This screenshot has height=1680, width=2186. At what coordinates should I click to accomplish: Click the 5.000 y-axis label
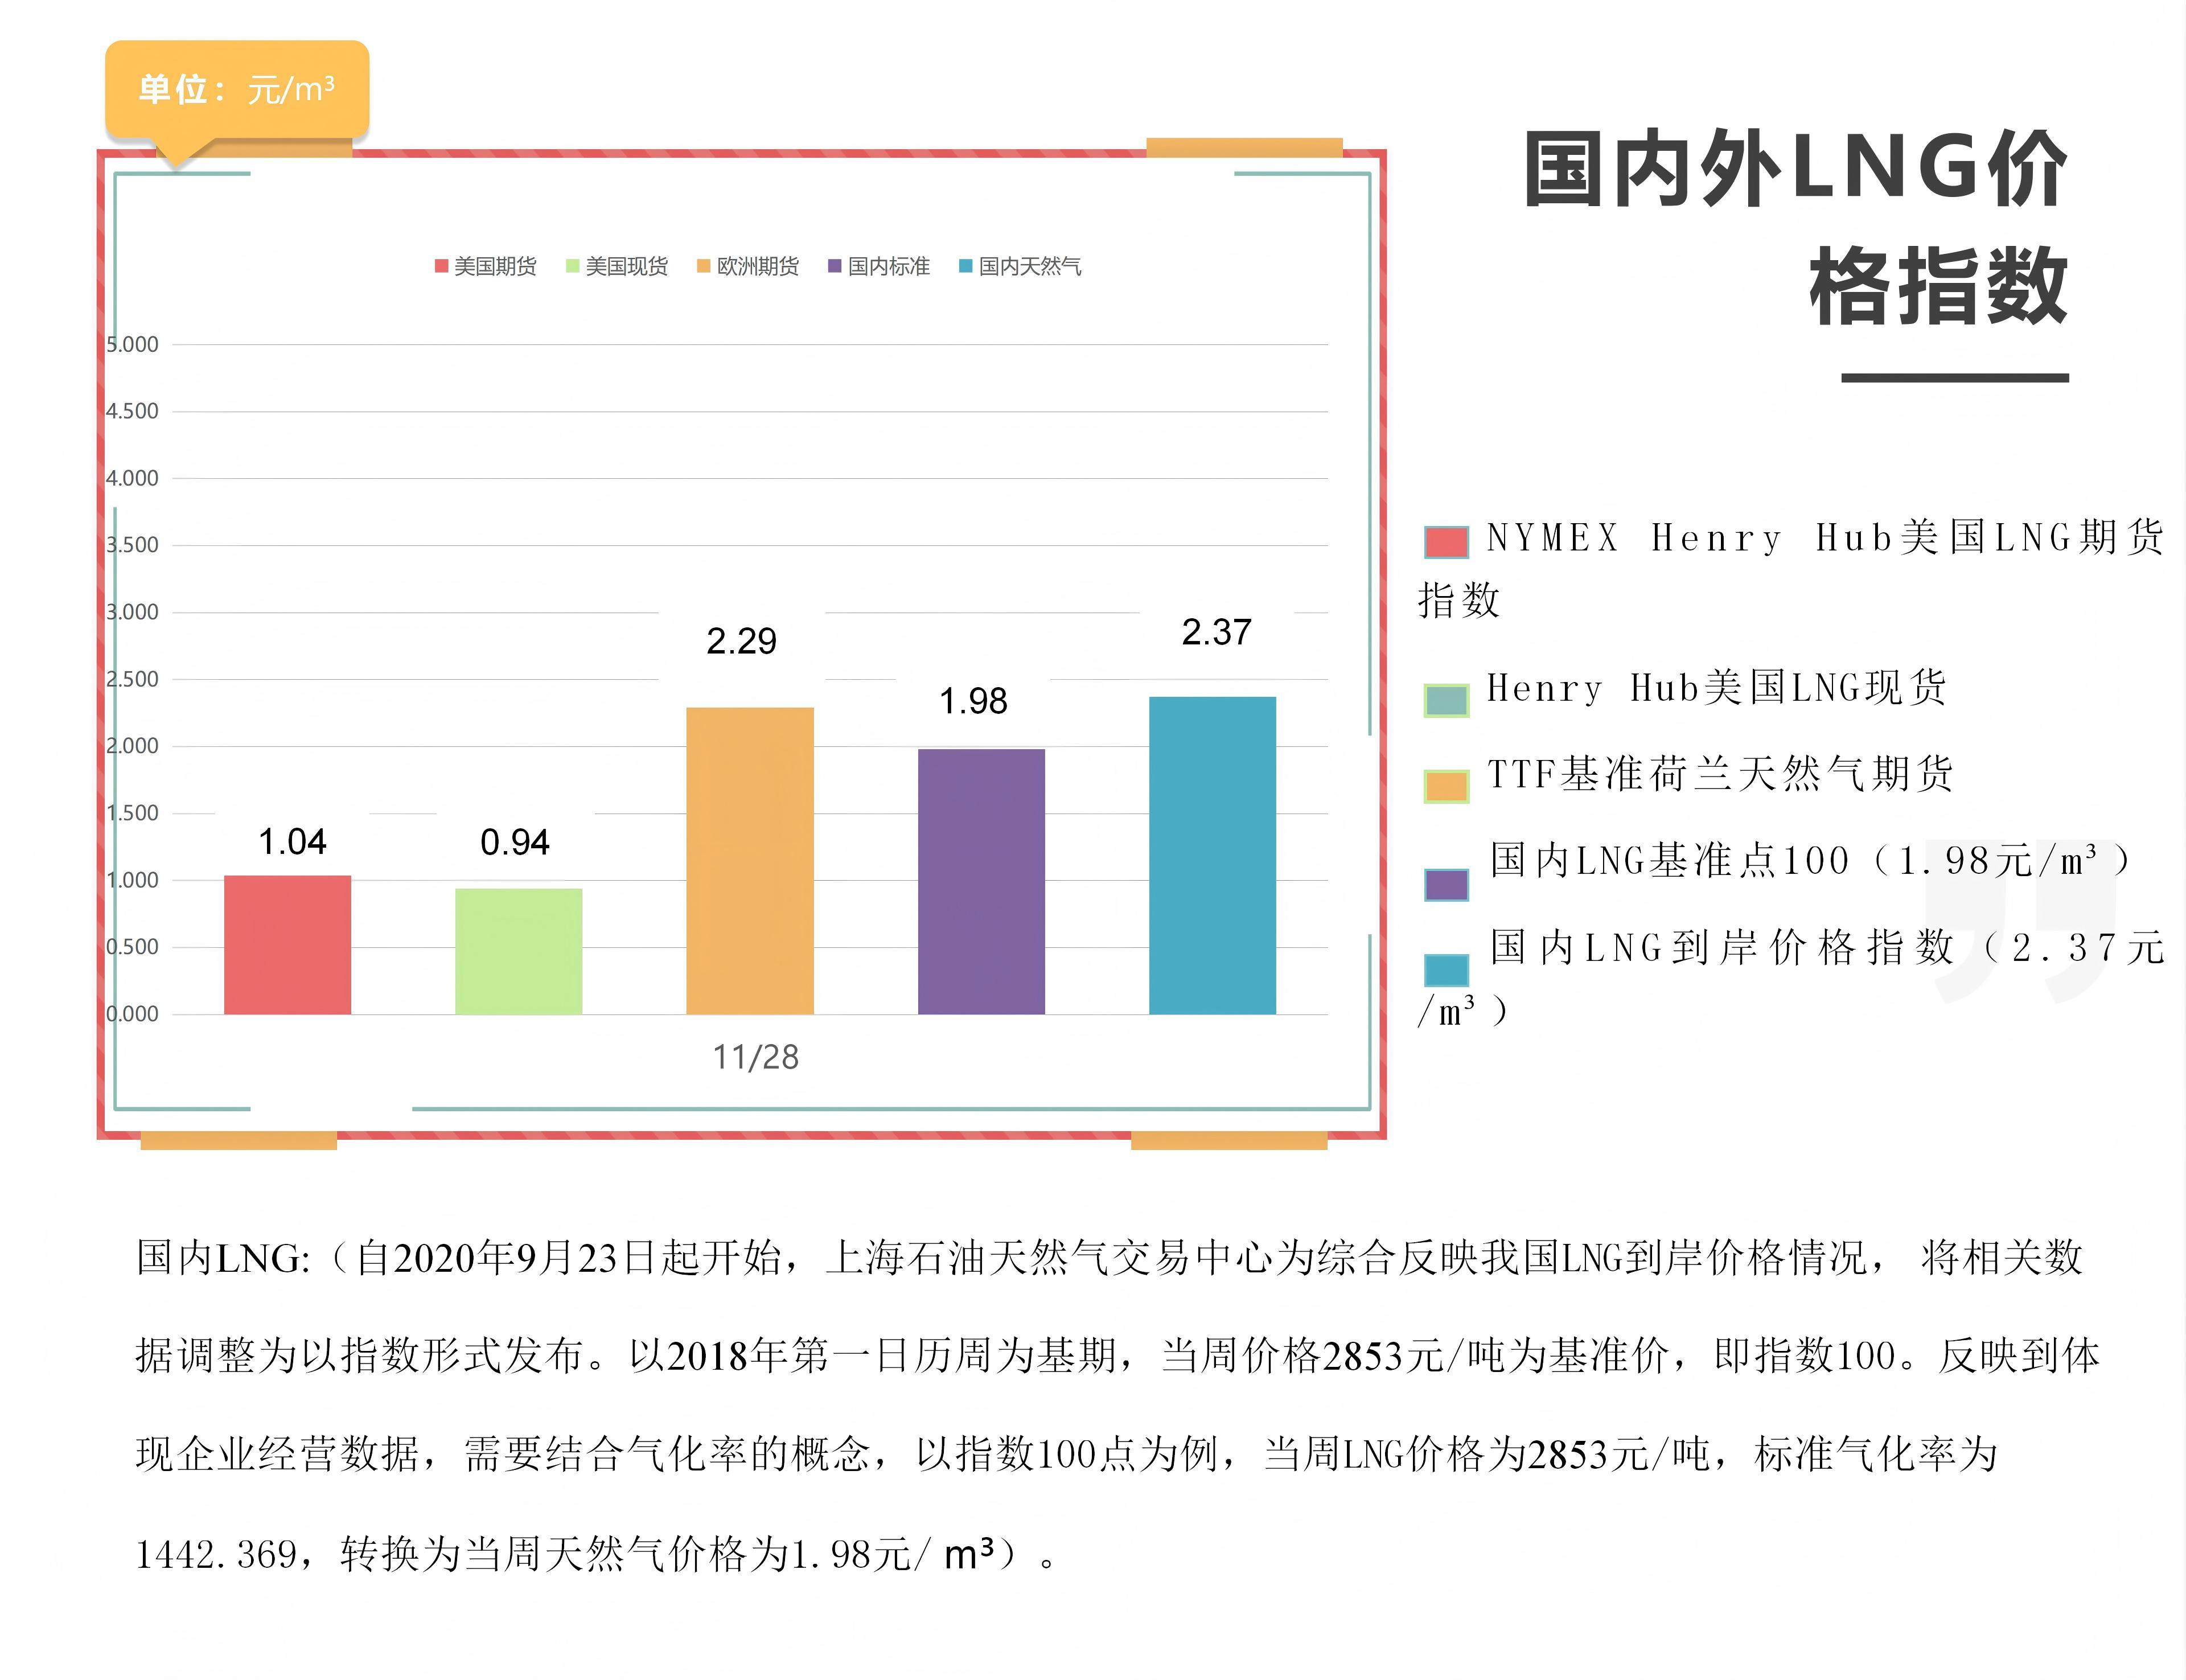coord(132,344)
